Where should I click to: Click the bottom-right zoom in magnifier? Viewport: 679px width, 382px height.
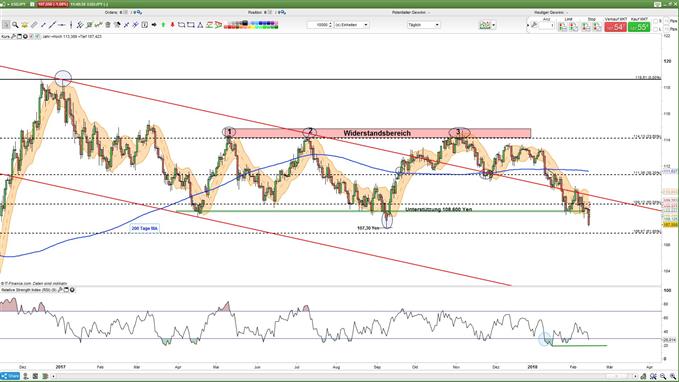(673, 376)
